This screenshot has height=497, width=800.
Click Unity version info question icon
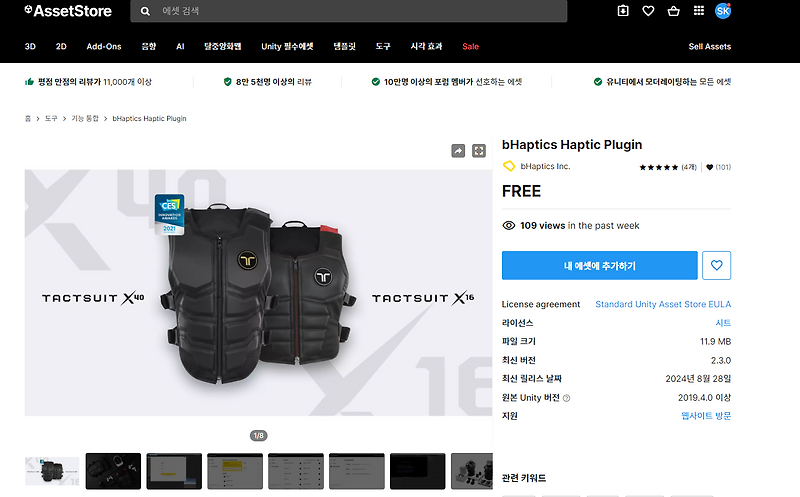click(566, 398)
